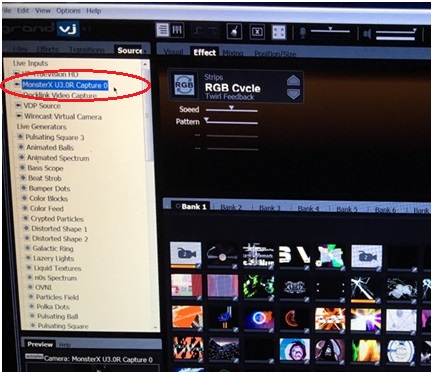433x374 pixels.
Task: Mute output with the speaker icon
Action: click(x=367, y=34)
